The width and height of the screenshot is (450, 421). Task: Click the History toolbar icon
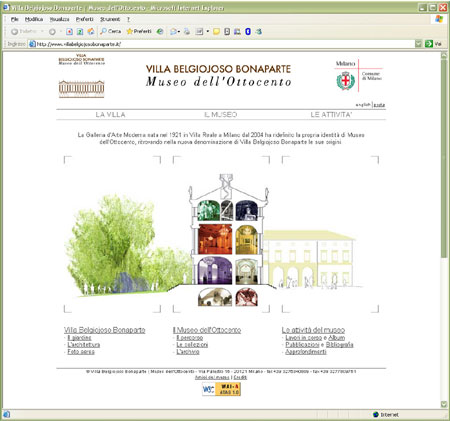(x=160, y=32)
